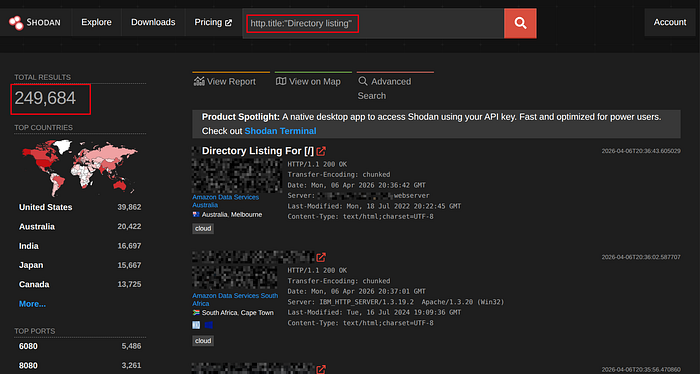Click More... under top countries

tap(32, 304)
